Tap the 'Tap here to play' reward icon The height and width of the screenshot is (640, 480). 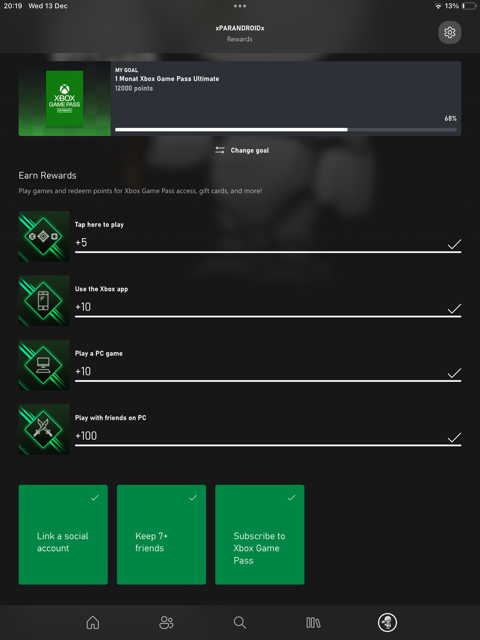44,236
